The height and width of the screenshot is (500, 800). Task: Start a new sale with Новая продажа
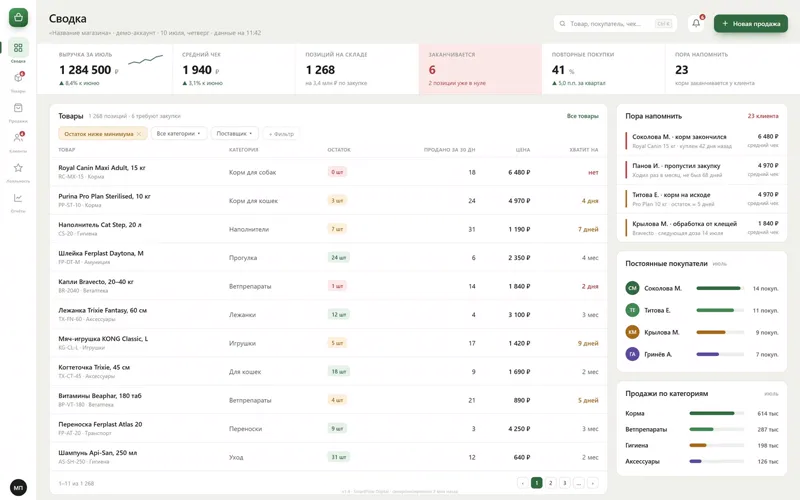coord(751,23)
